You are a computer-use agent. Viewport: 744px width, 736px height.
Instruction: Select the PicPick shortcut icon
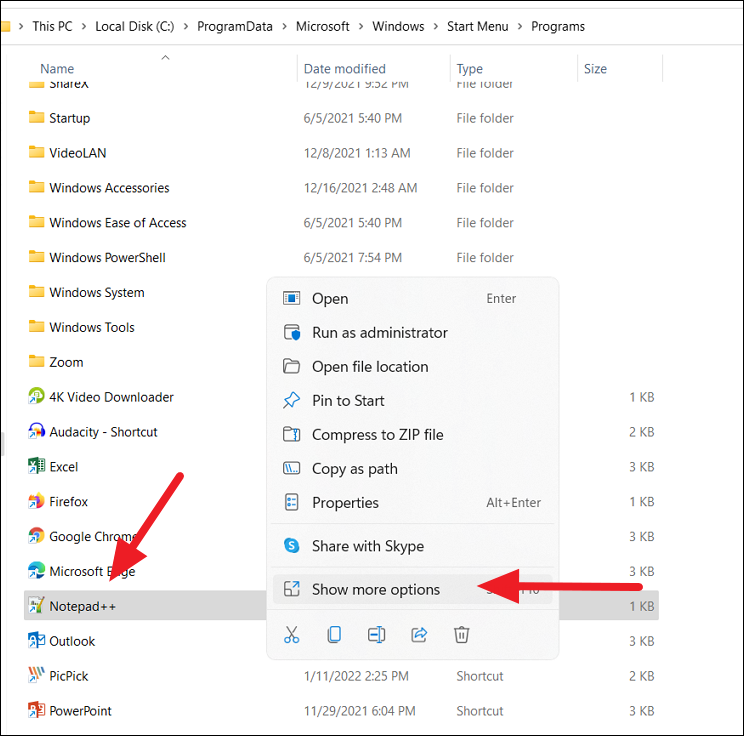coord(36,675)
